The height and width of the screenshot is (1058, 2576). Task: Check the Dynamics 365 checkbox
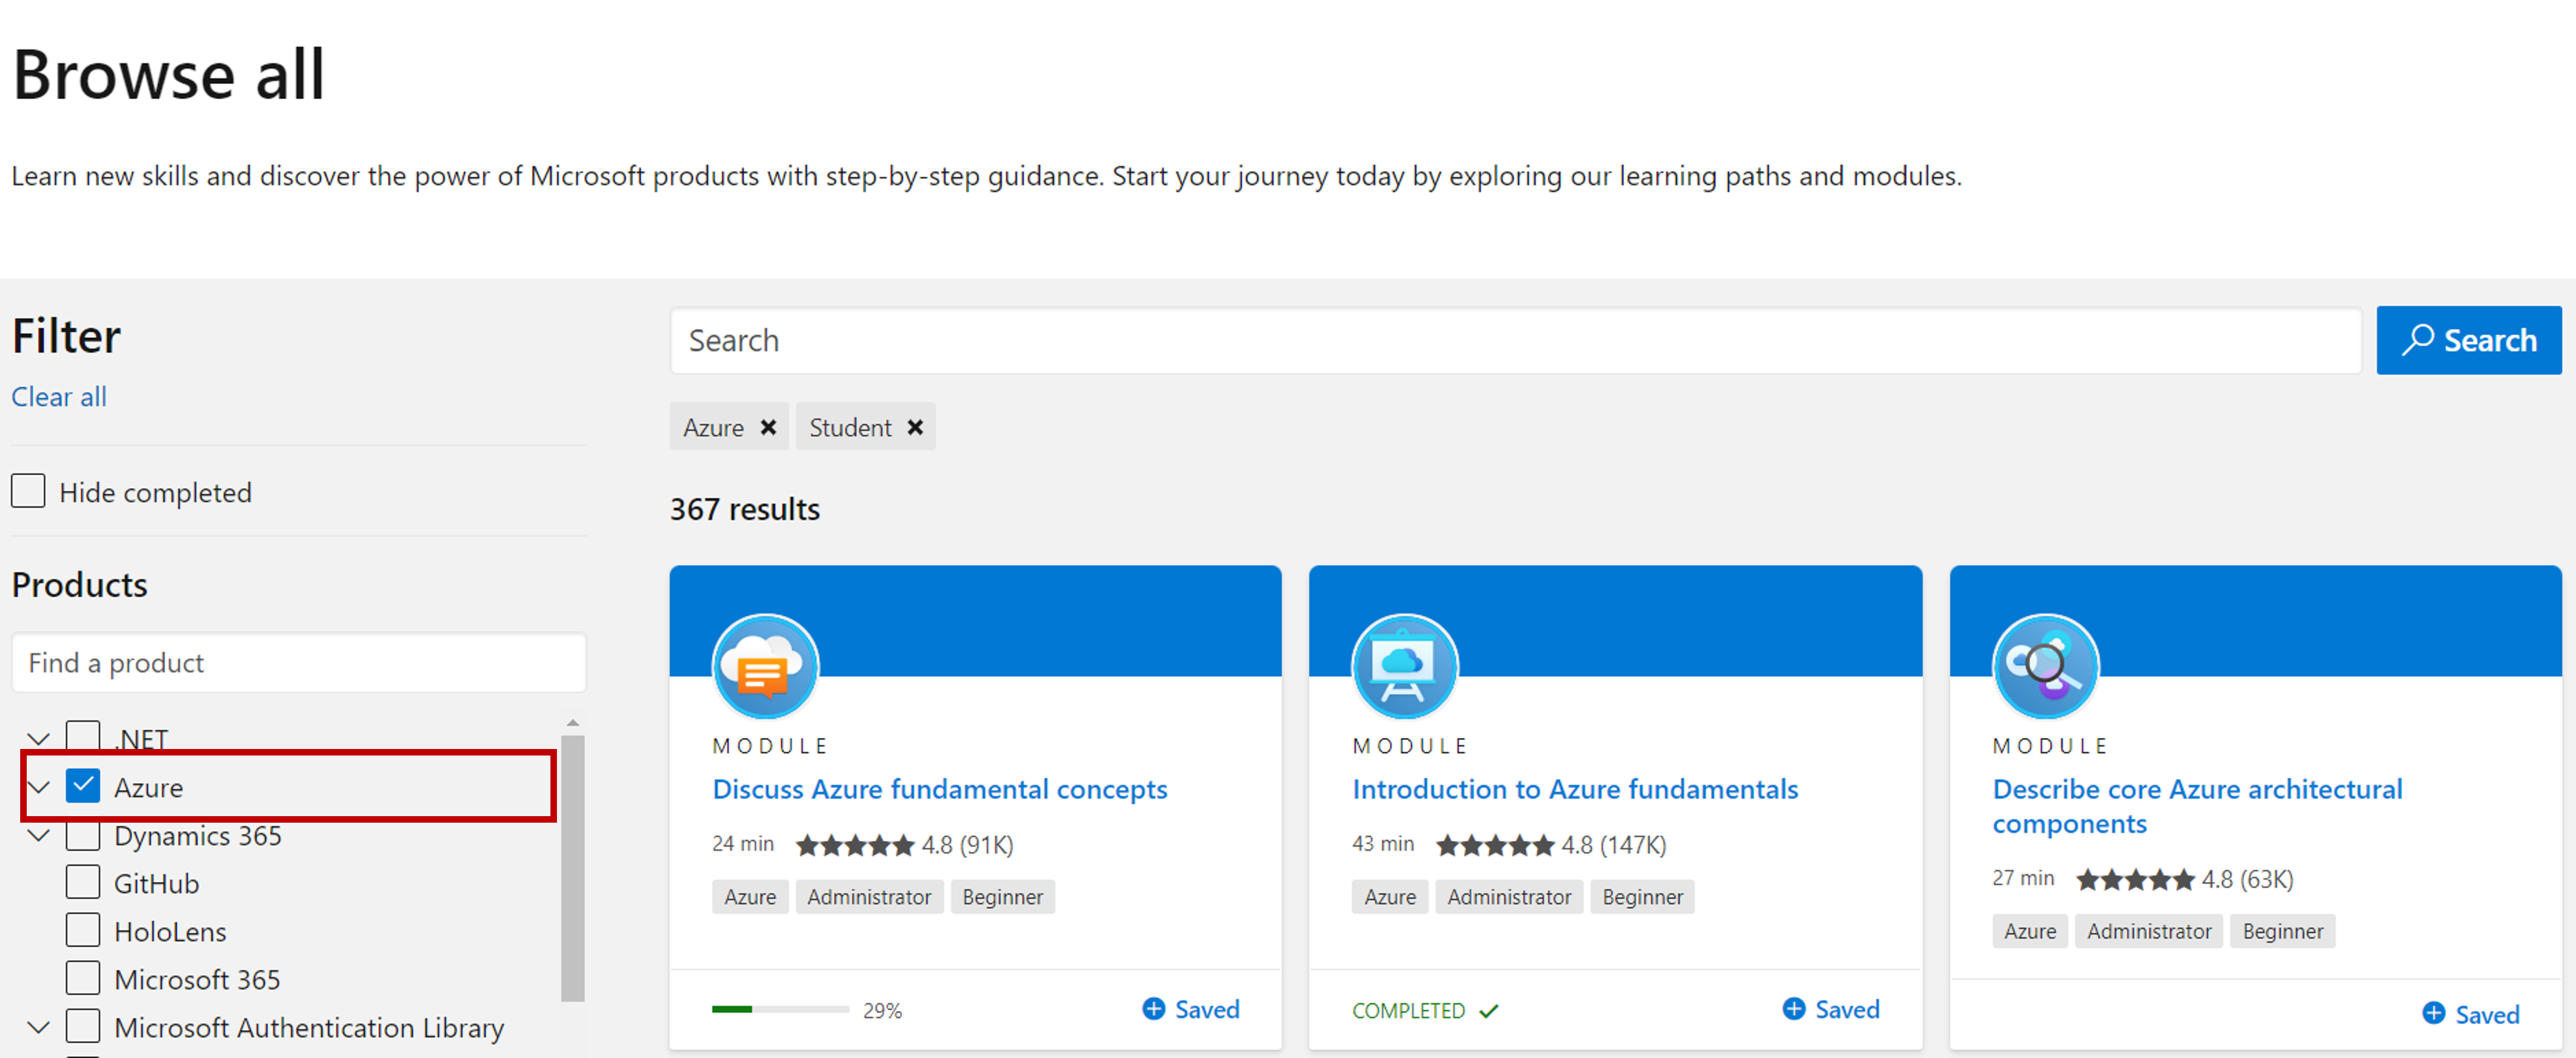click(x=83, y=836)
